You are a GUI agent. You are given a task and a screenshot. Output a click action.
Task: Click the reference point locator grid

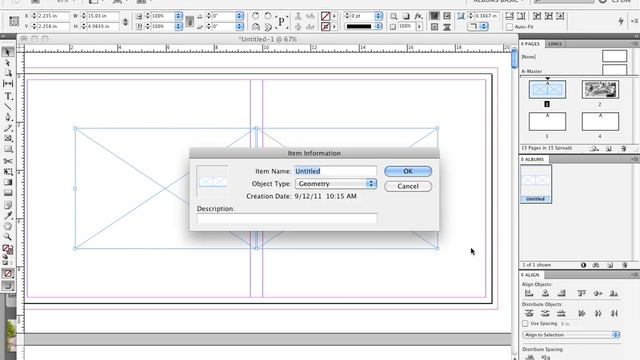14,21
